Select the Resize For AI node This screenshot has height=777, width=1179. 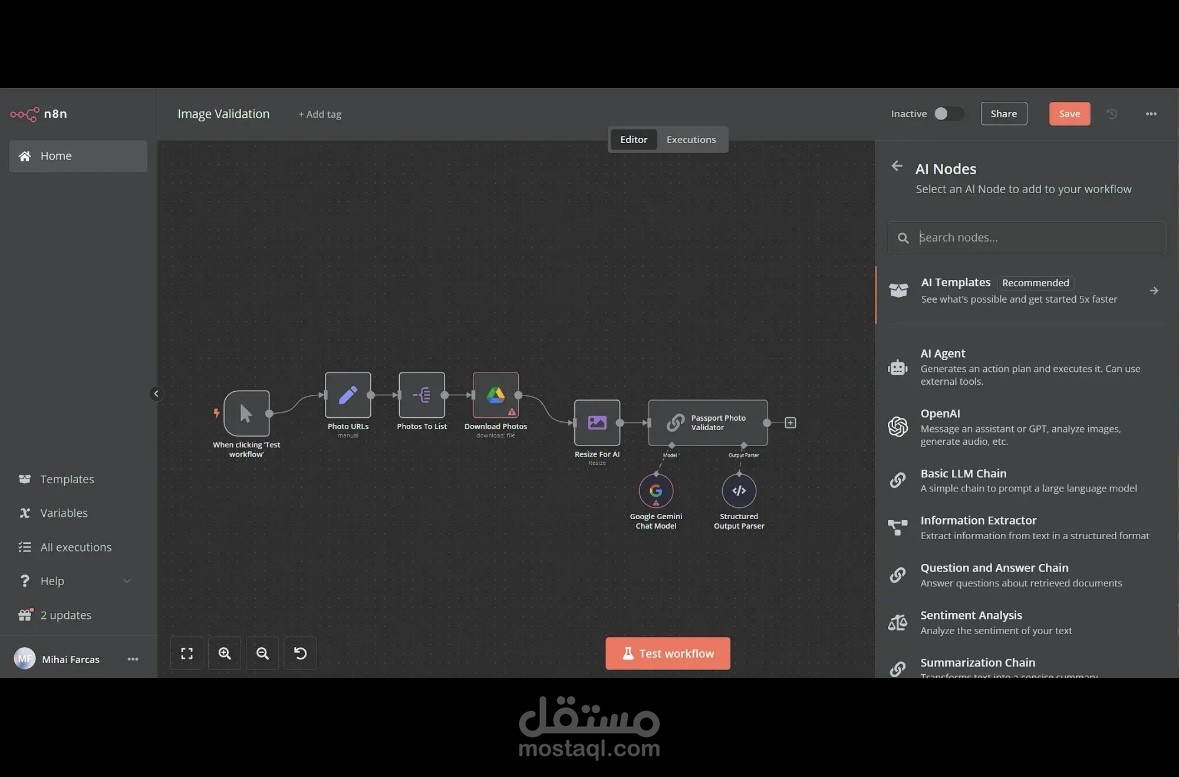pyautogui.click(x=597, y=423)
